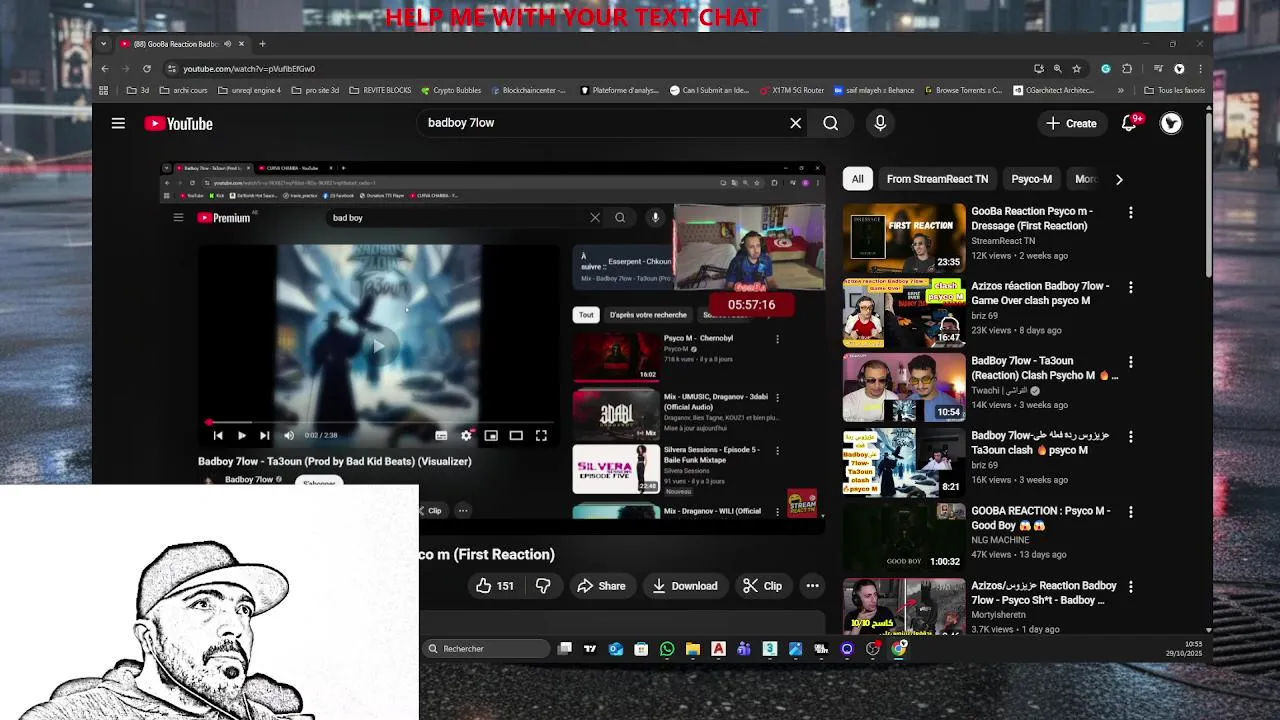The height and width of the screenshot is (720, 1280).
Task: Open Chrome media controls icon
Action: tap(1158, 69)
